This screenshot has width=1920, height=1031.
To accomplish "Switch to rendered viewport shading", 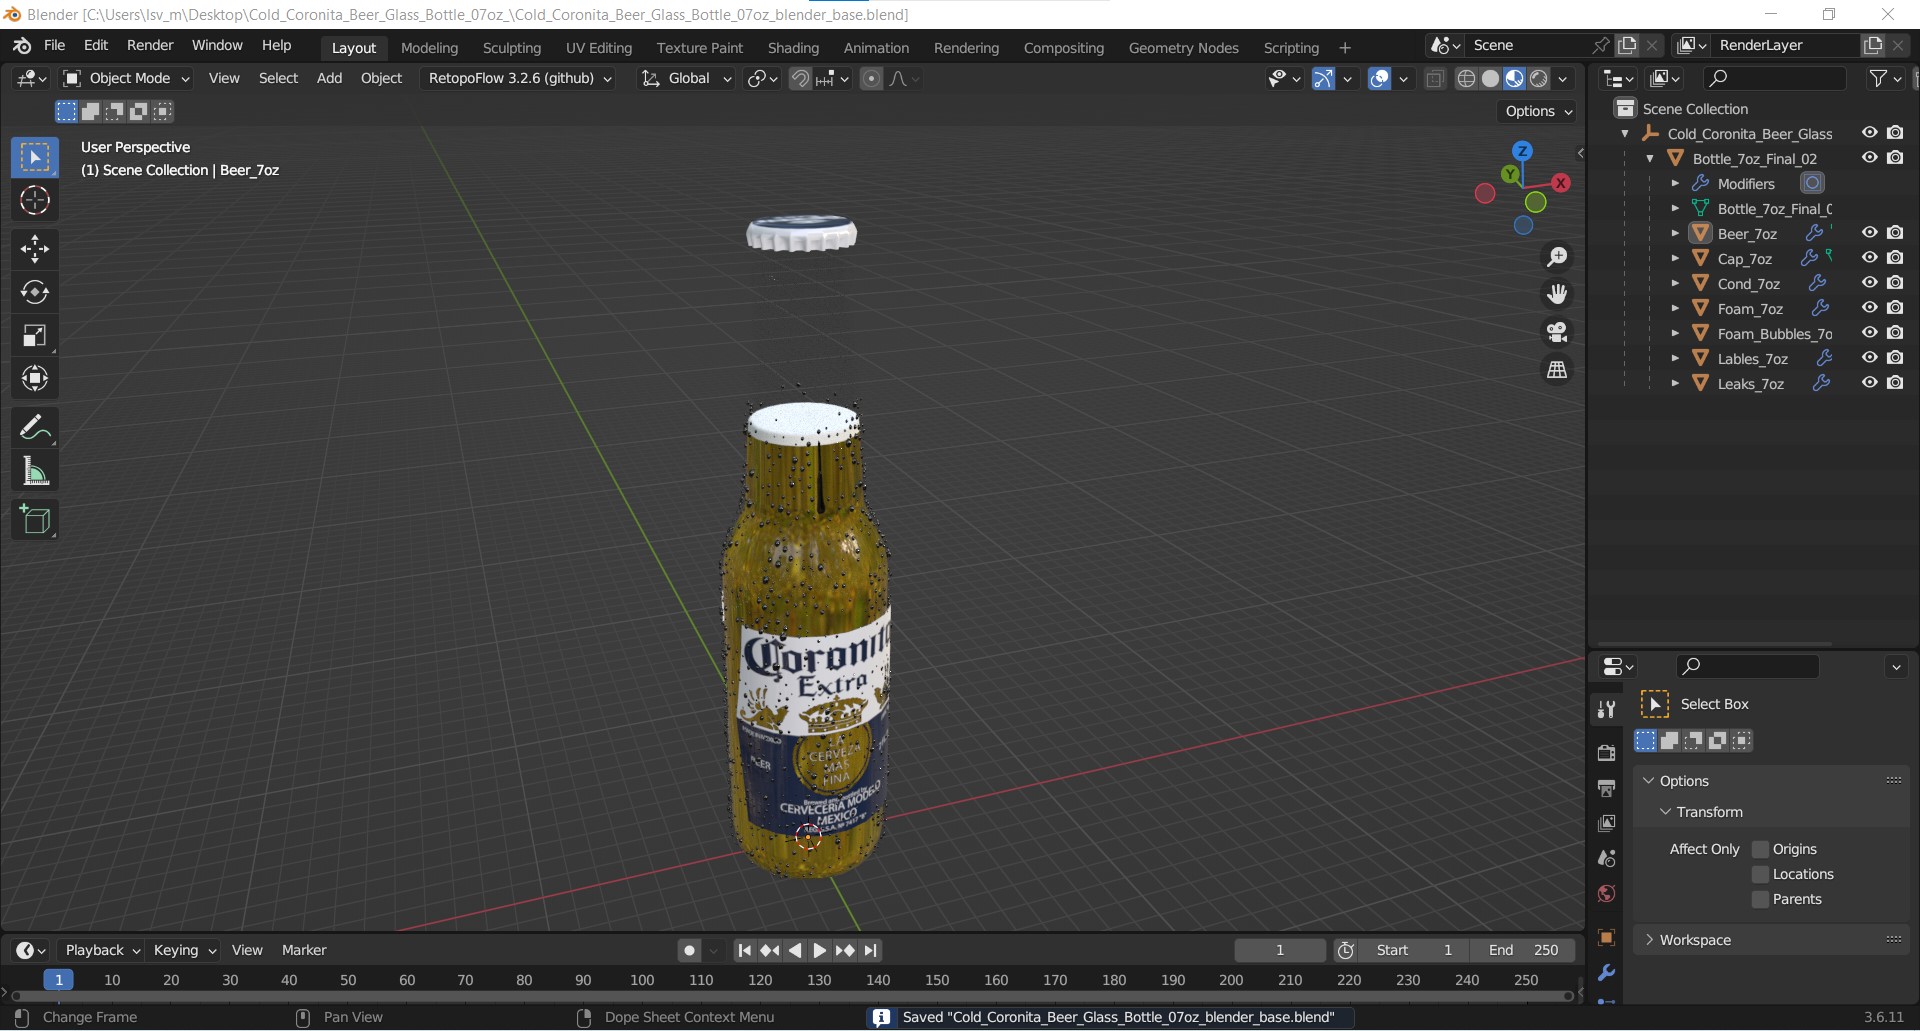I will click(1539, 79).
